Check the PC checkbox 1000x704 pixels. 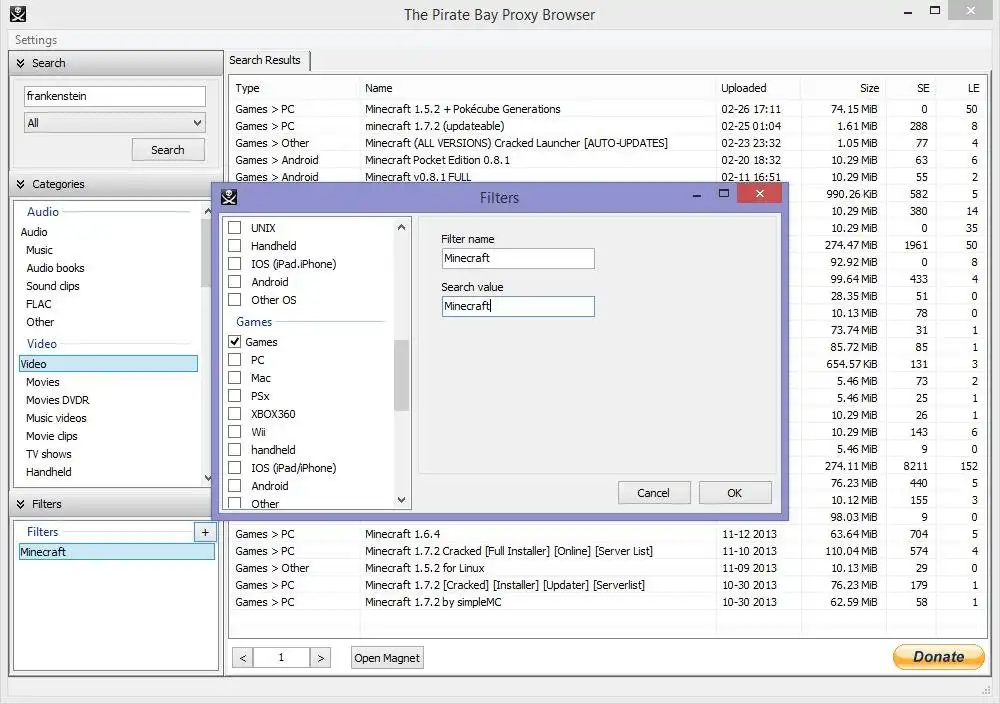tap(235, 360)
